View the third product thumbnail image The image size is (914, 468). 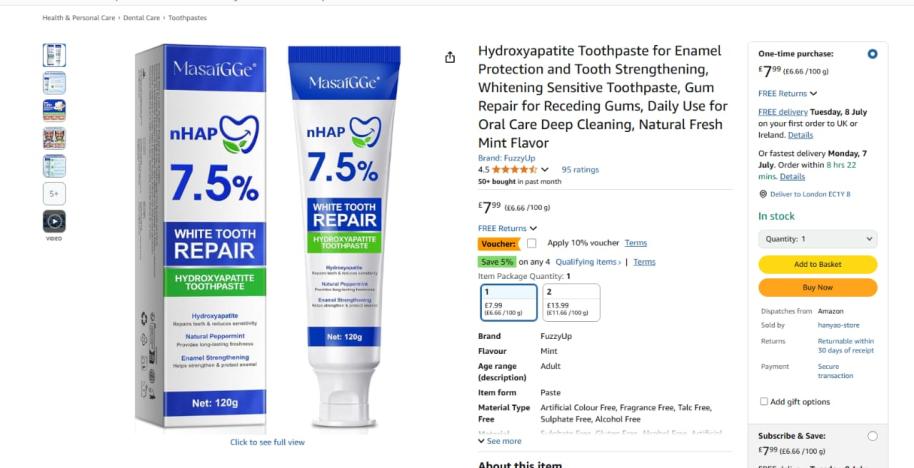[x=54, y=110]
